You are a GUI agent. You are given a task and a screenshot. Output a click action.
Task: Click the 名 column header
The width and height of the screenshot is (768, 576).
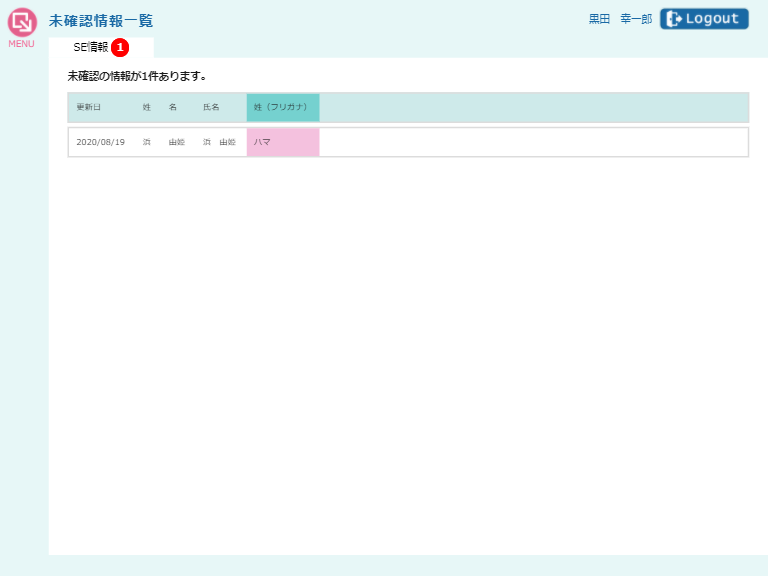coord(173,107)
